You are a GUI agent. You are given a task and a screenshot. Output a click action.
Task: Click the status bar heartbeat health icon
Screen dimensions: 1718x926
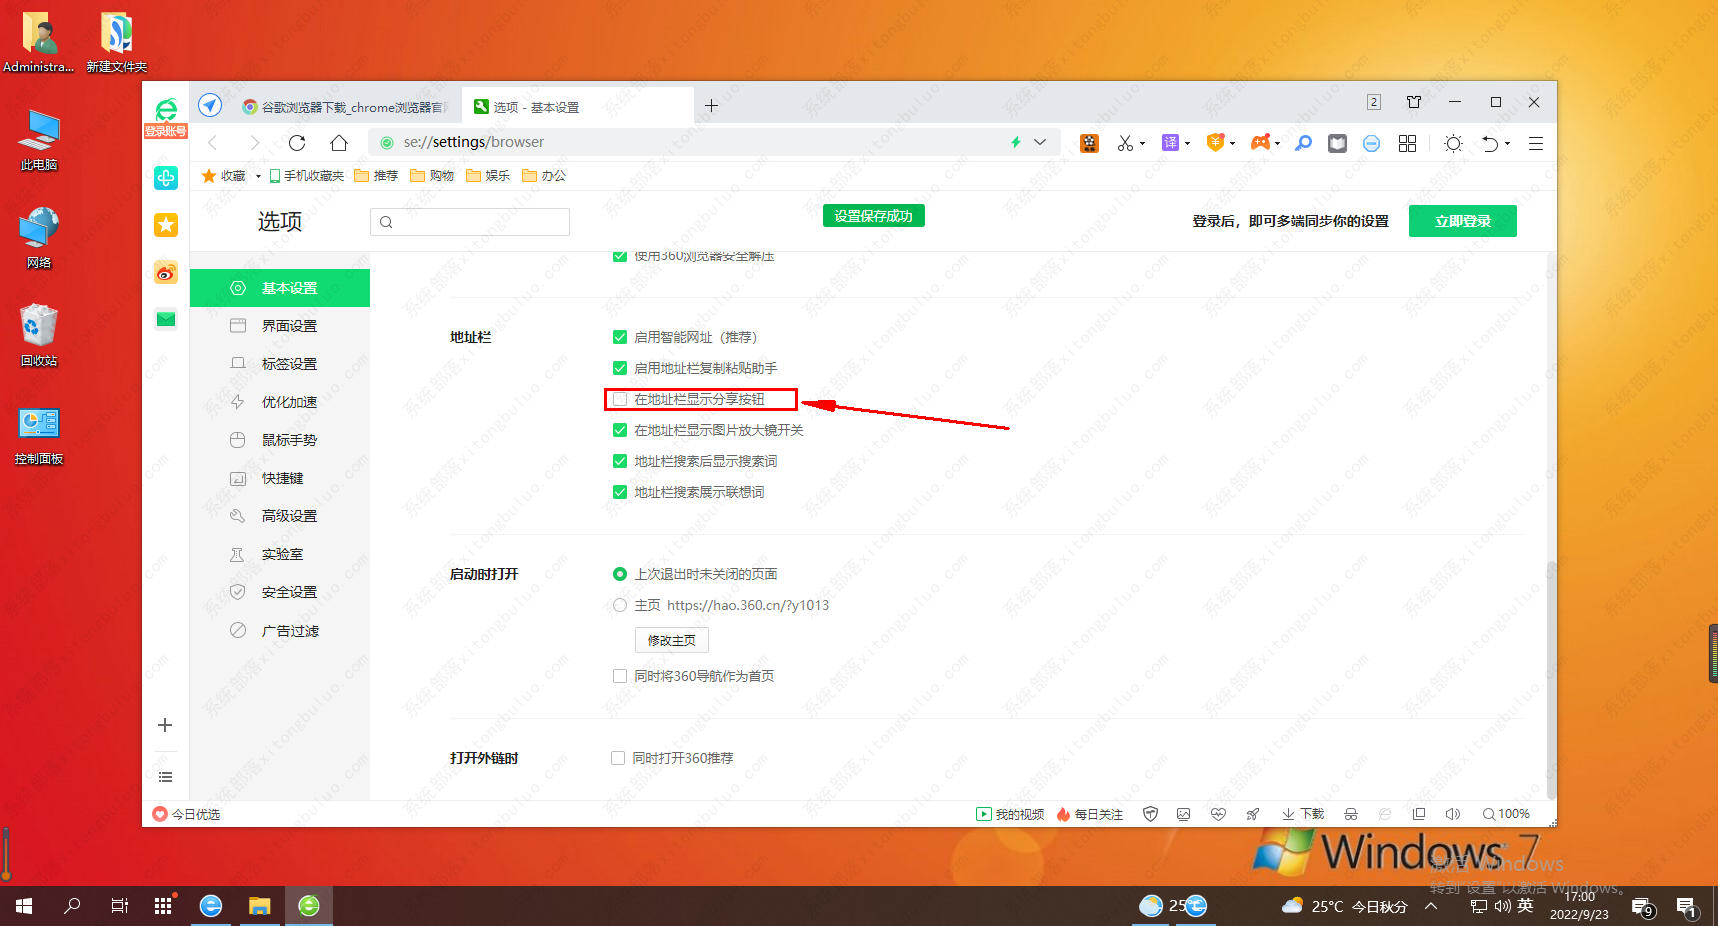[1218, 814]
